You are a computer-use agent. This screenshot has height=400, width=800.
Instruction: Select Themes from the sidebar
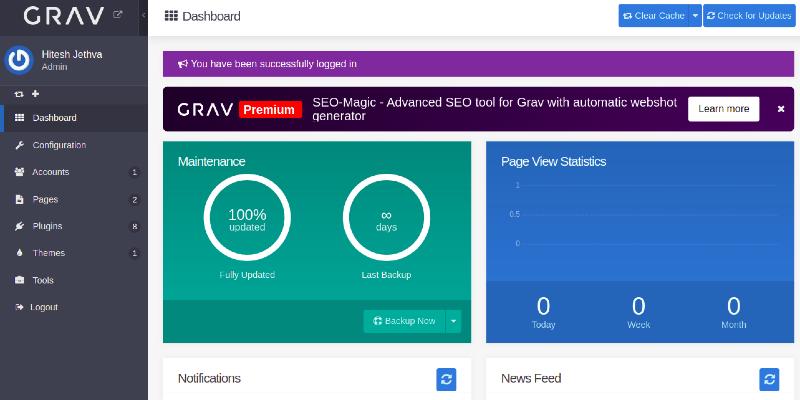(x=48, y=253)
